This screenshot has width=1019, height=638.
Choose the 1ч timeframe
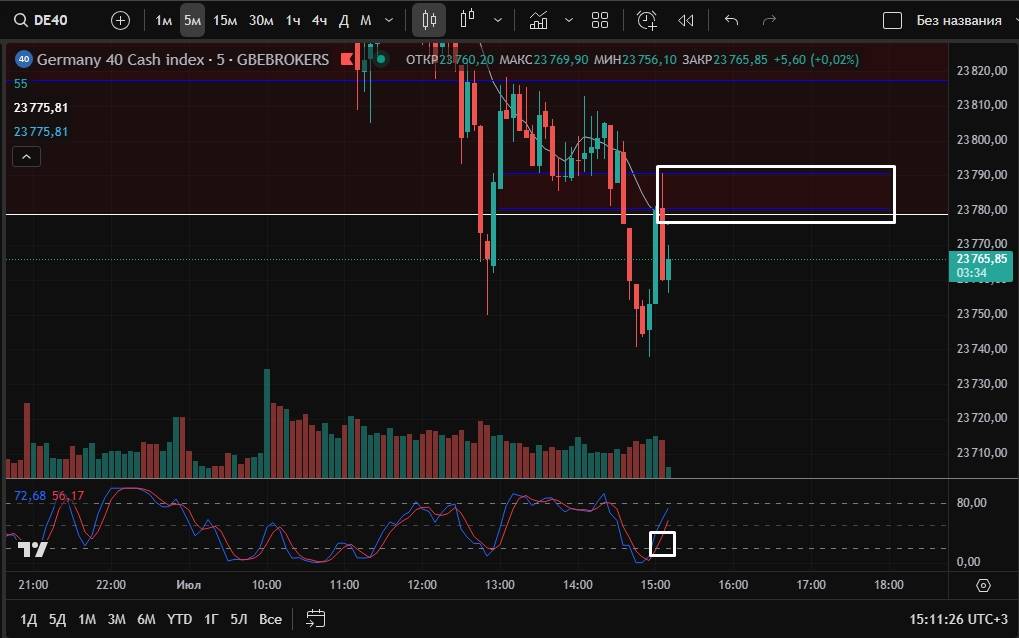[x=293, y=21]
